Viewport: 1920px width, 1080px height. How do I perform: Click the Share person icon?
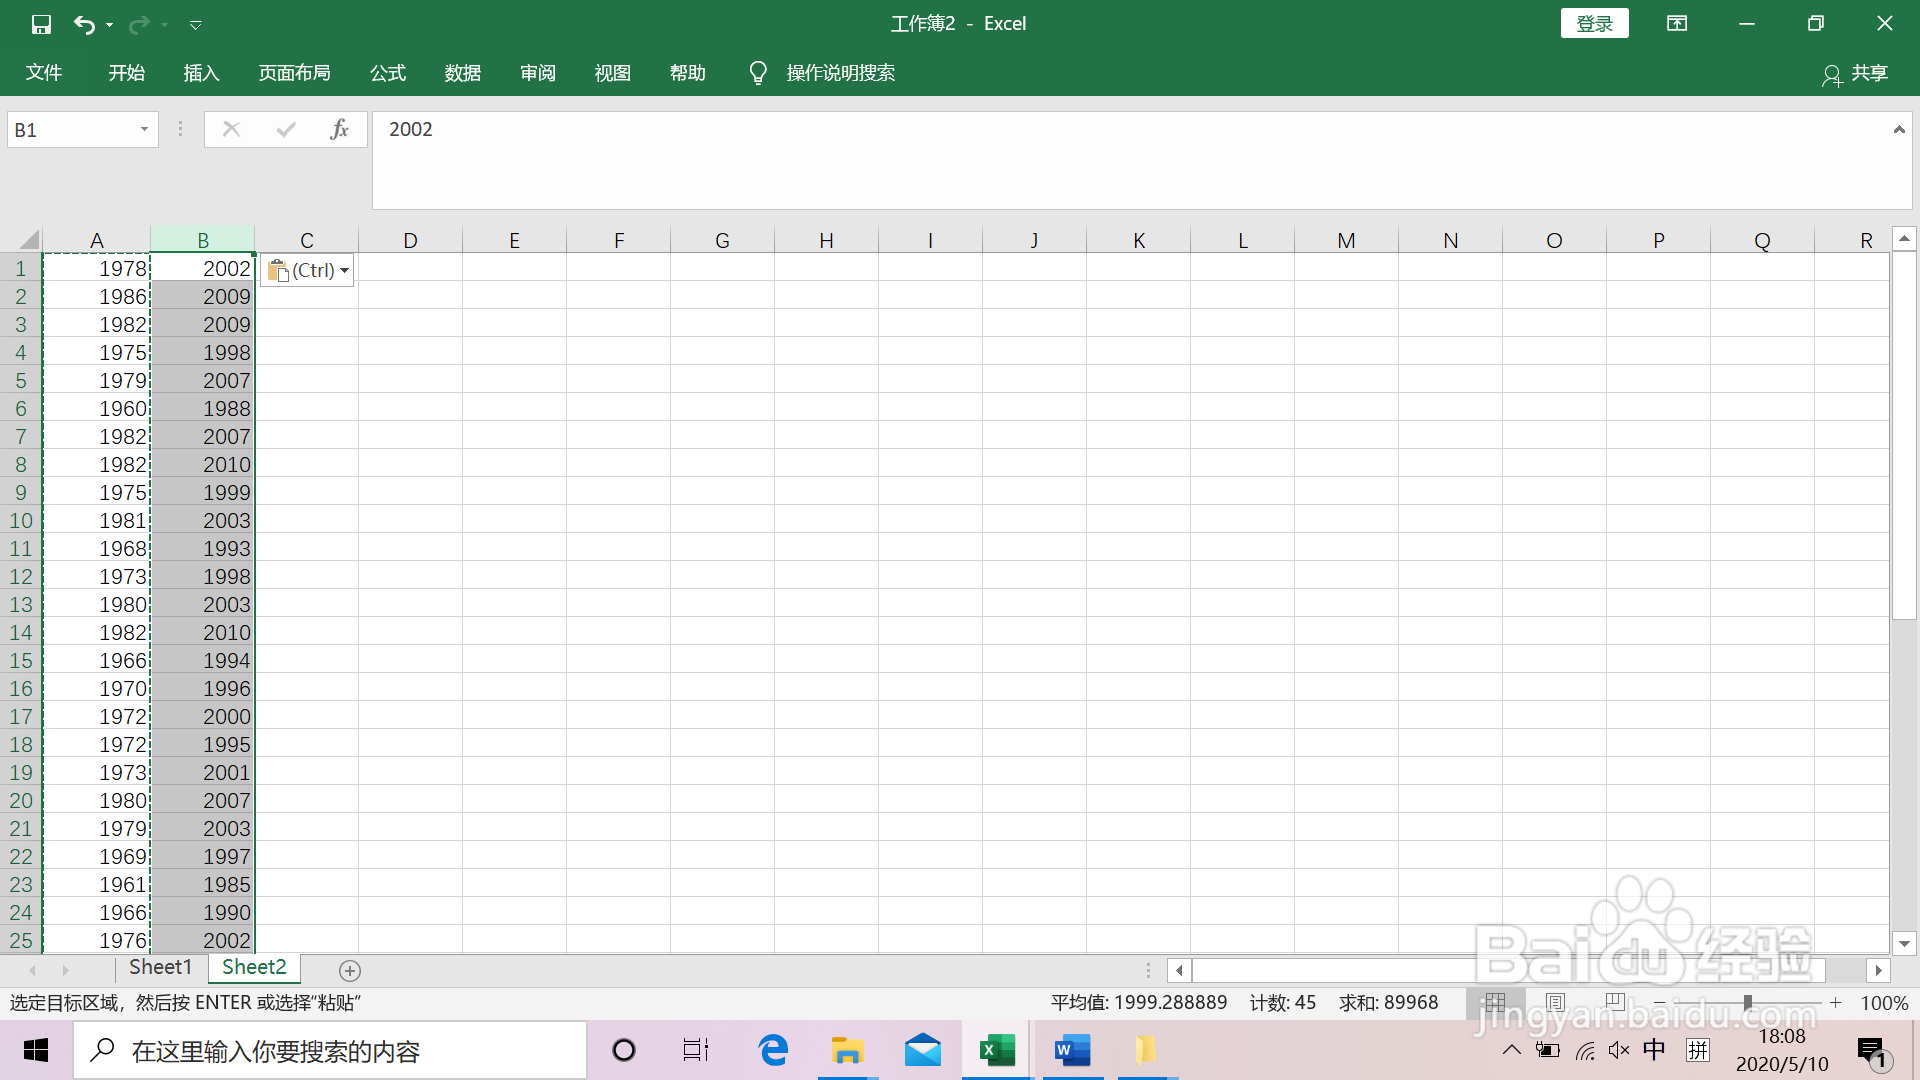pos(1831,74)
